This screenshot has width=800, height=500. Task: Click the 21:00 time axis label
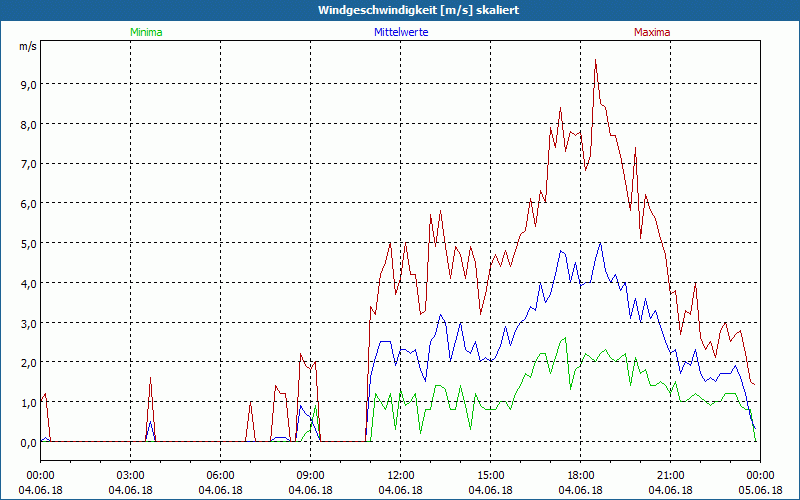point(670,476)
